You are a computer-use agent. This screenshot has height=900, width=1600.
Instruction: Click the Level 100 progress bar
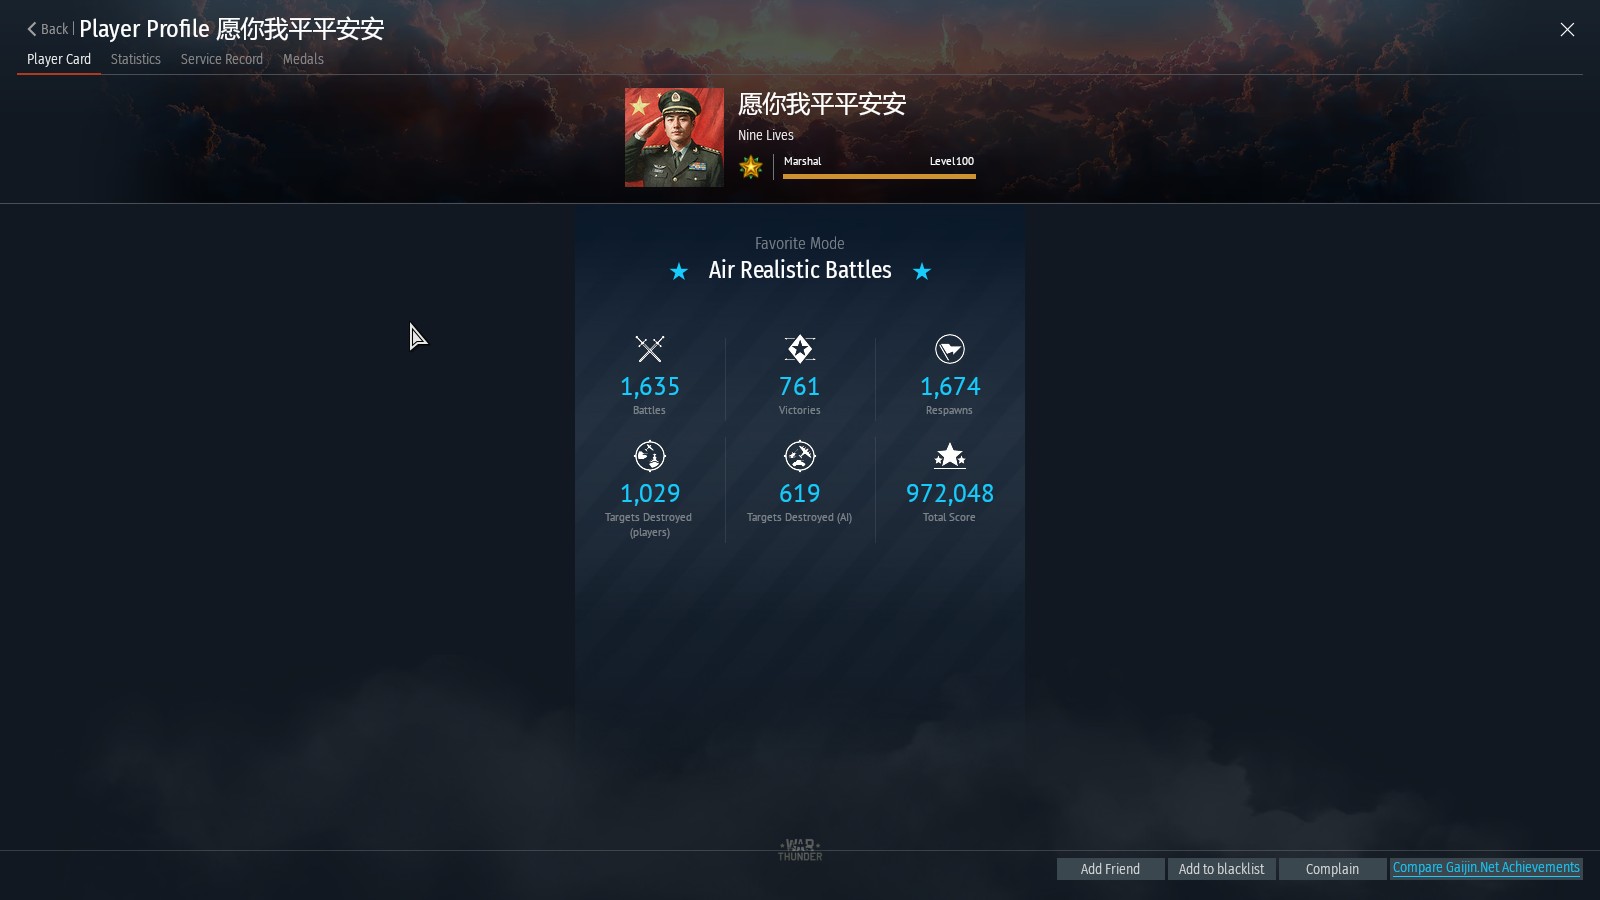point(879,176)
